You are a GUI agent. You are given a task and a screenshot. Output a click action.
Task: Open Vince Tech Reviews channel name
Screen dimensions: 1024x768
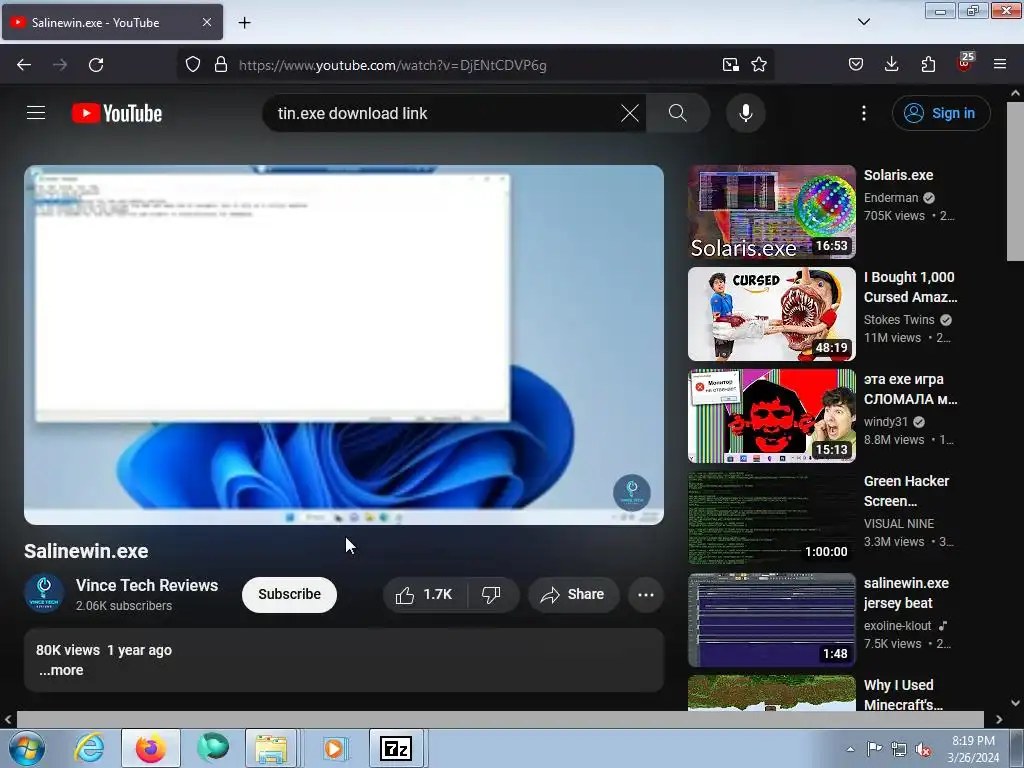147,585
